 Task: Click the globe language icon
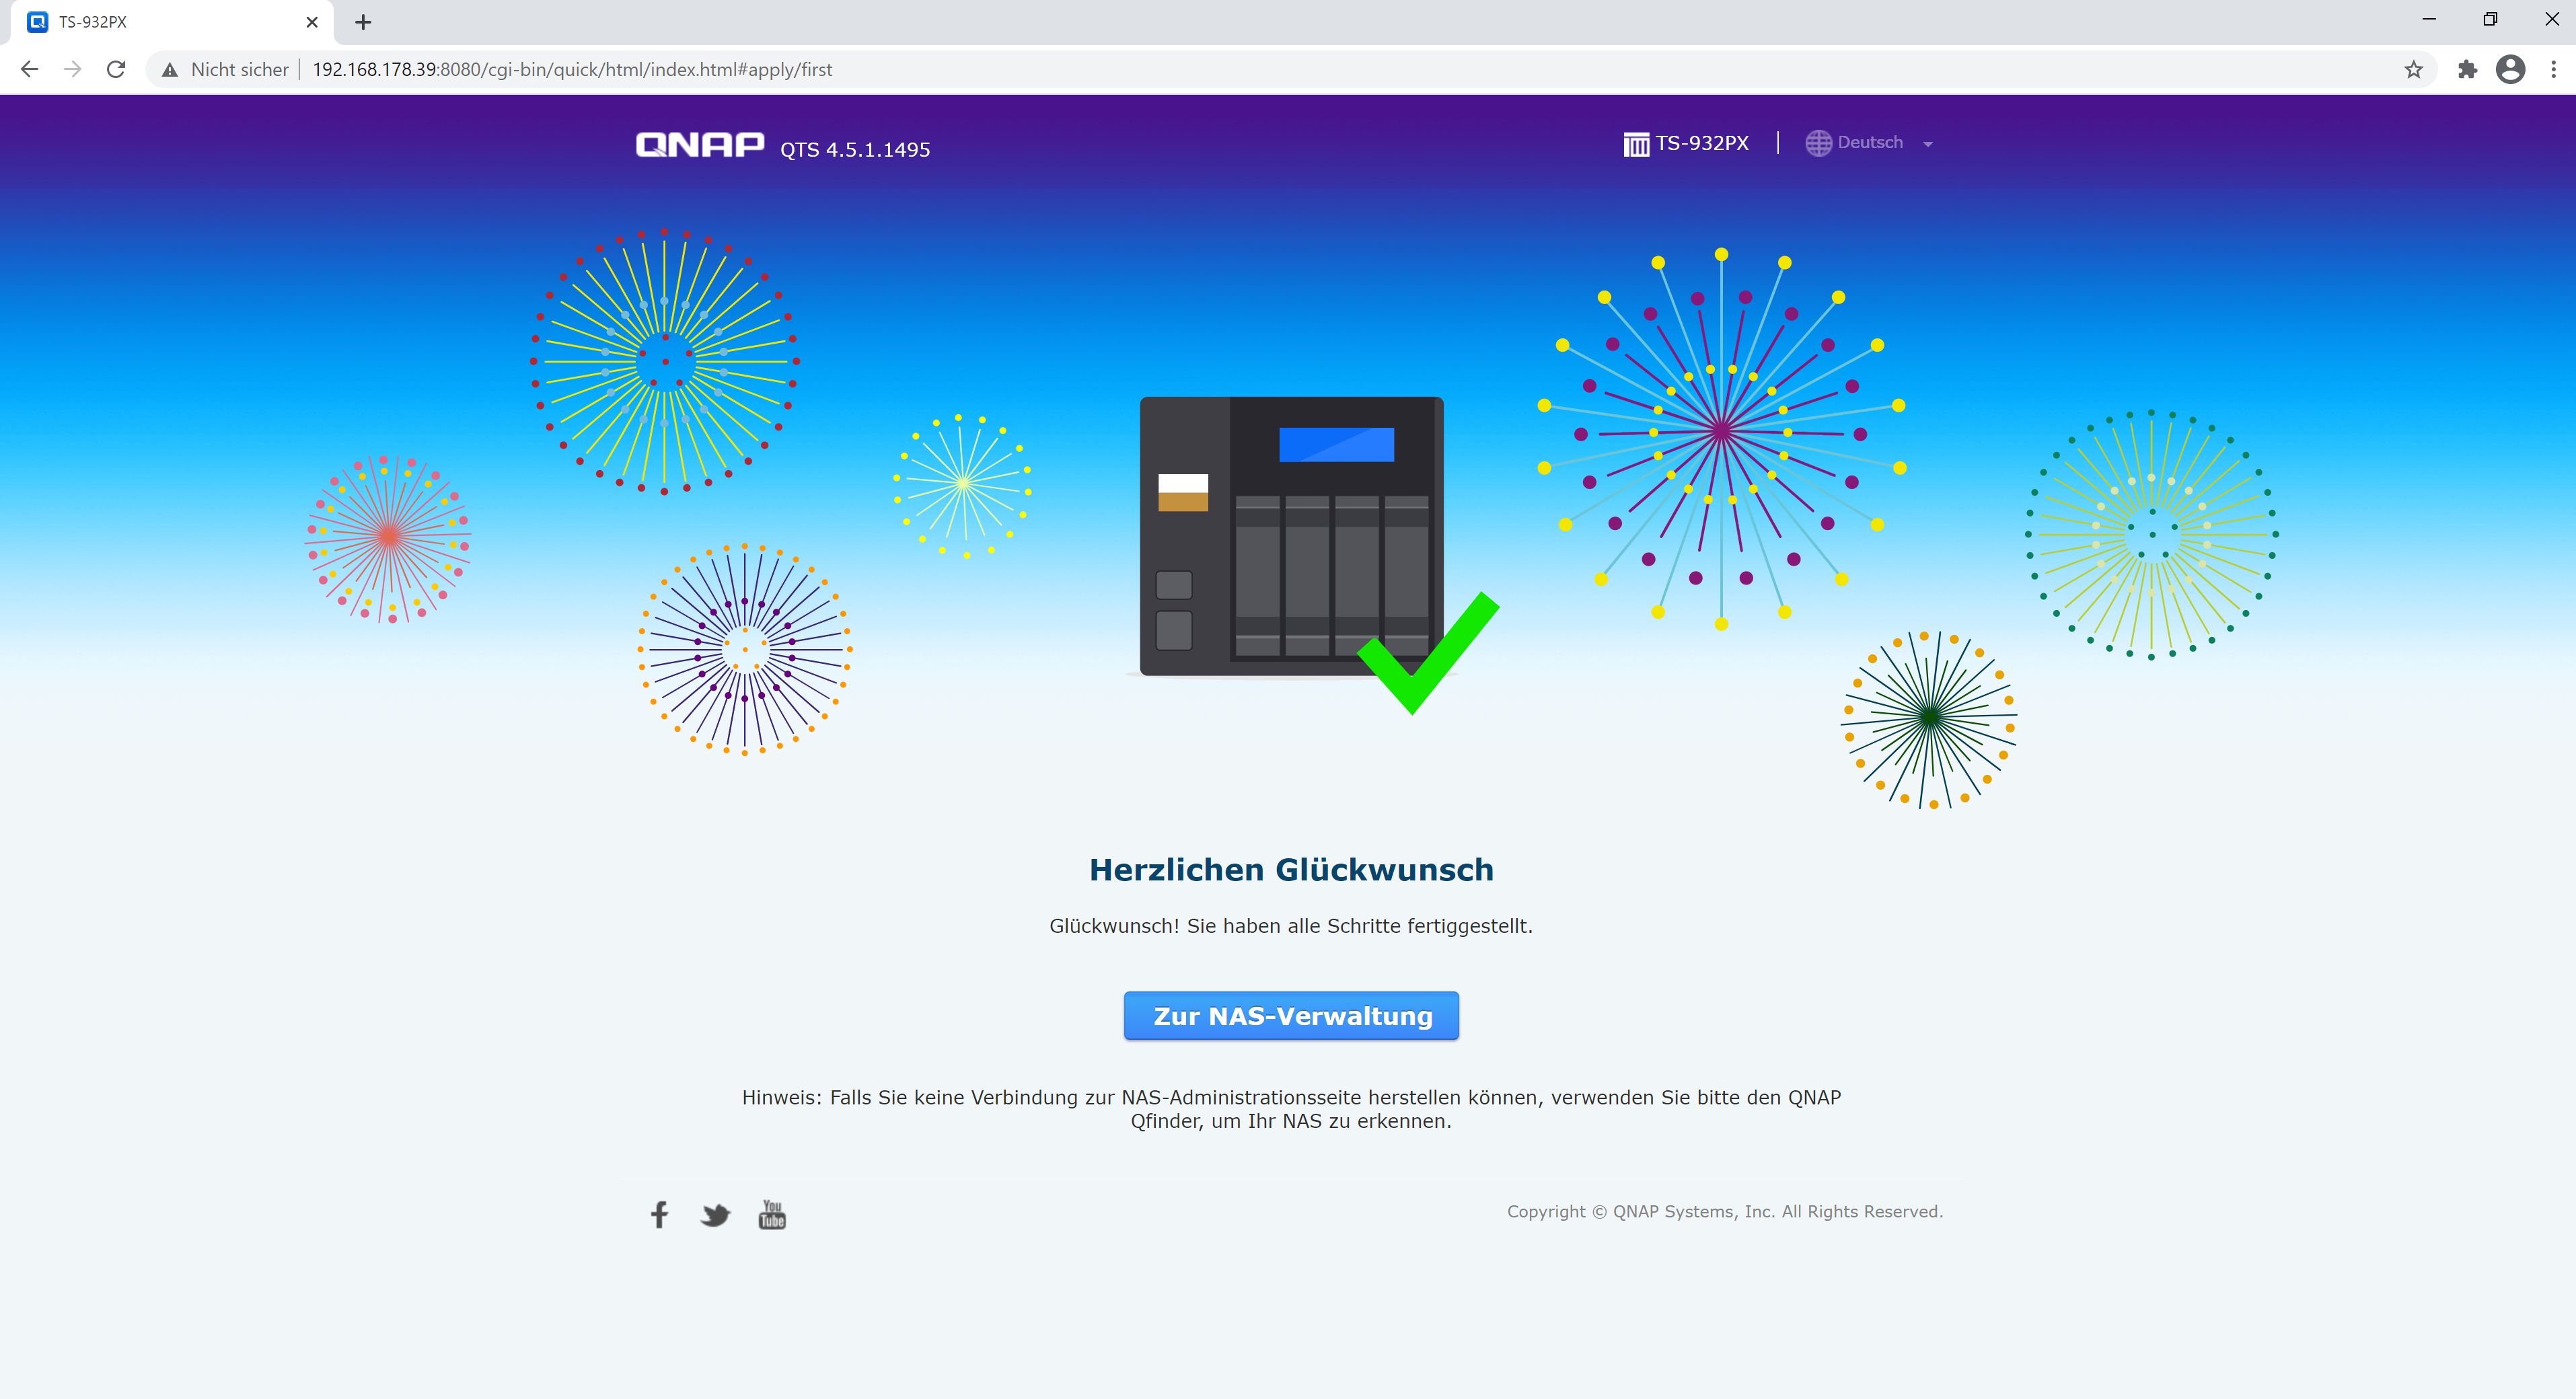pos(1818,143)
